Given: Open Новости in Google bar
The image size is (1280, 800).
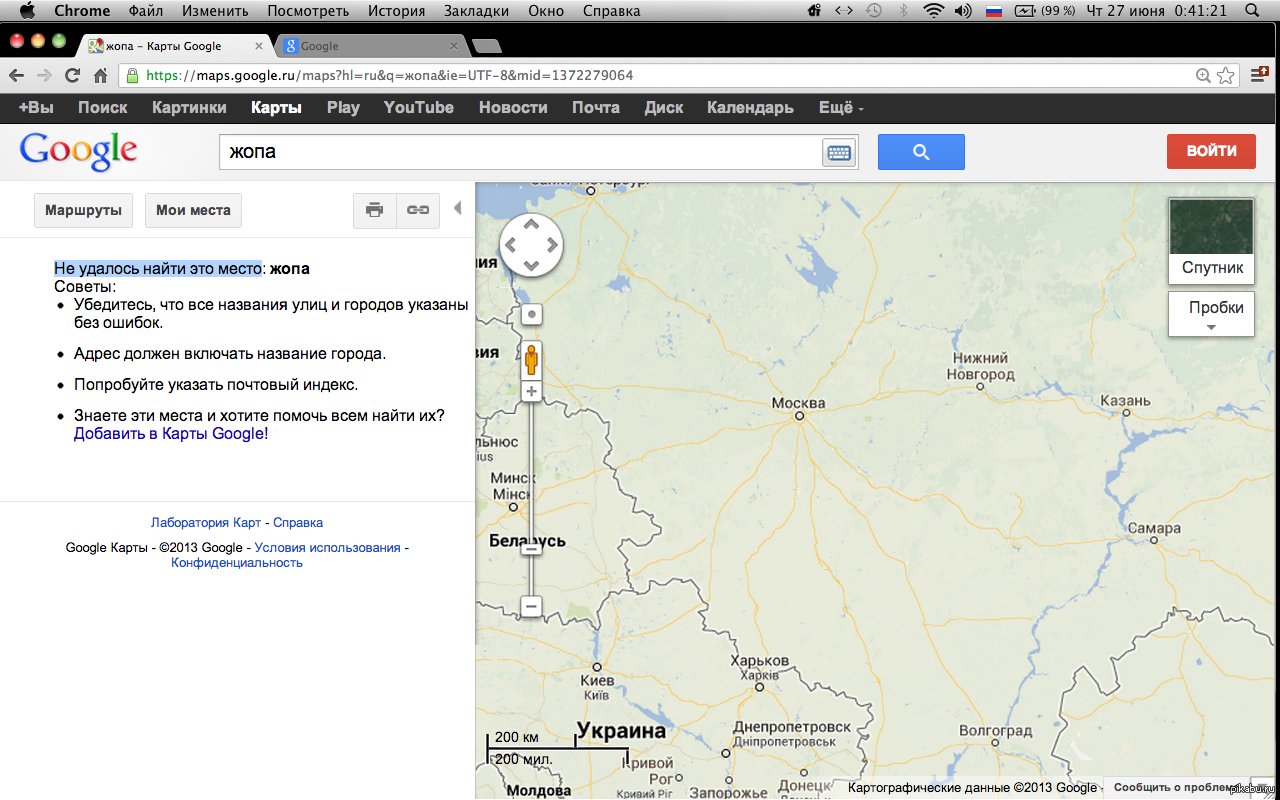Looking at the screenshot, I should (x=513, y=108).
